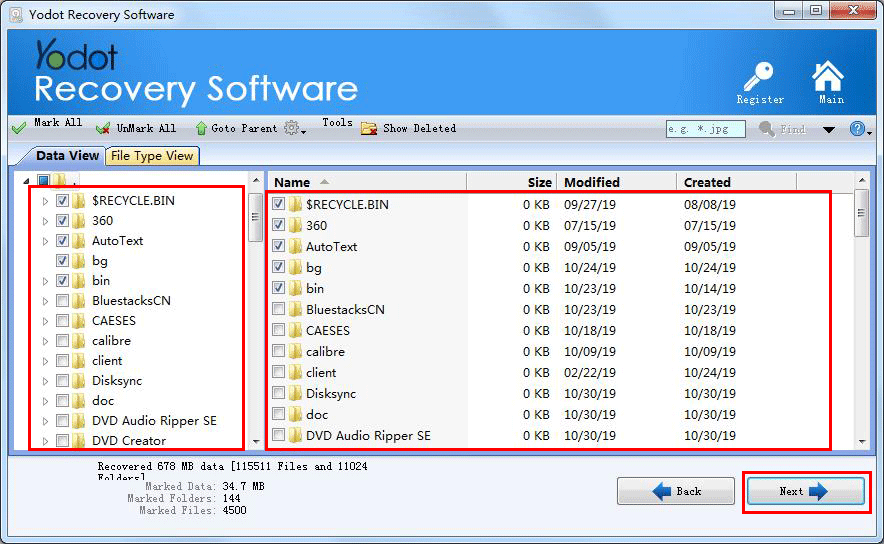This screenshot has width=884, height=544.
Task: Click Goto Parent up-arrow icon
Action: point(200,128)
